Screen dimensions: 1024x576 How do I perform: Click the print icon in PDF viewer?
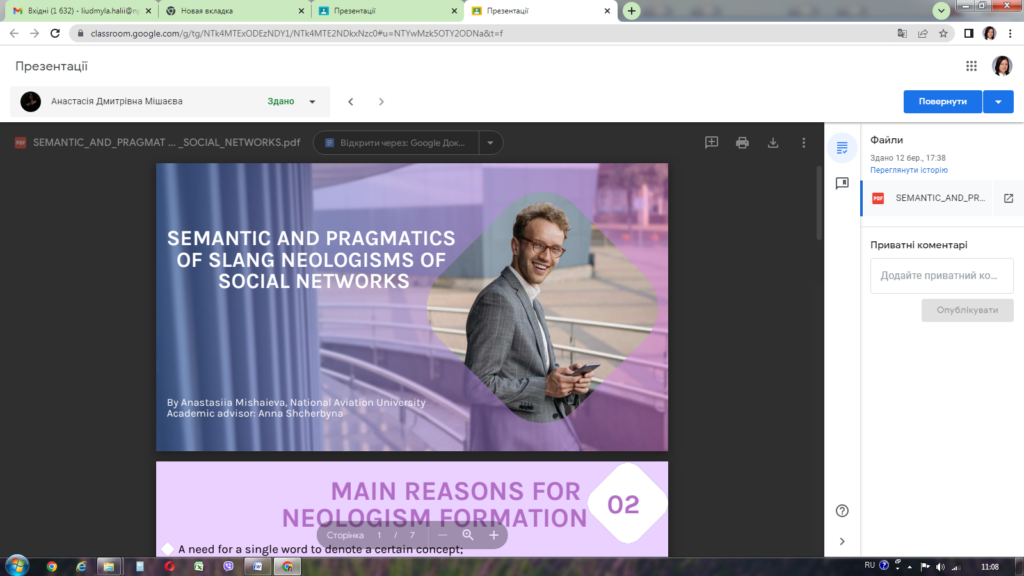742,143
